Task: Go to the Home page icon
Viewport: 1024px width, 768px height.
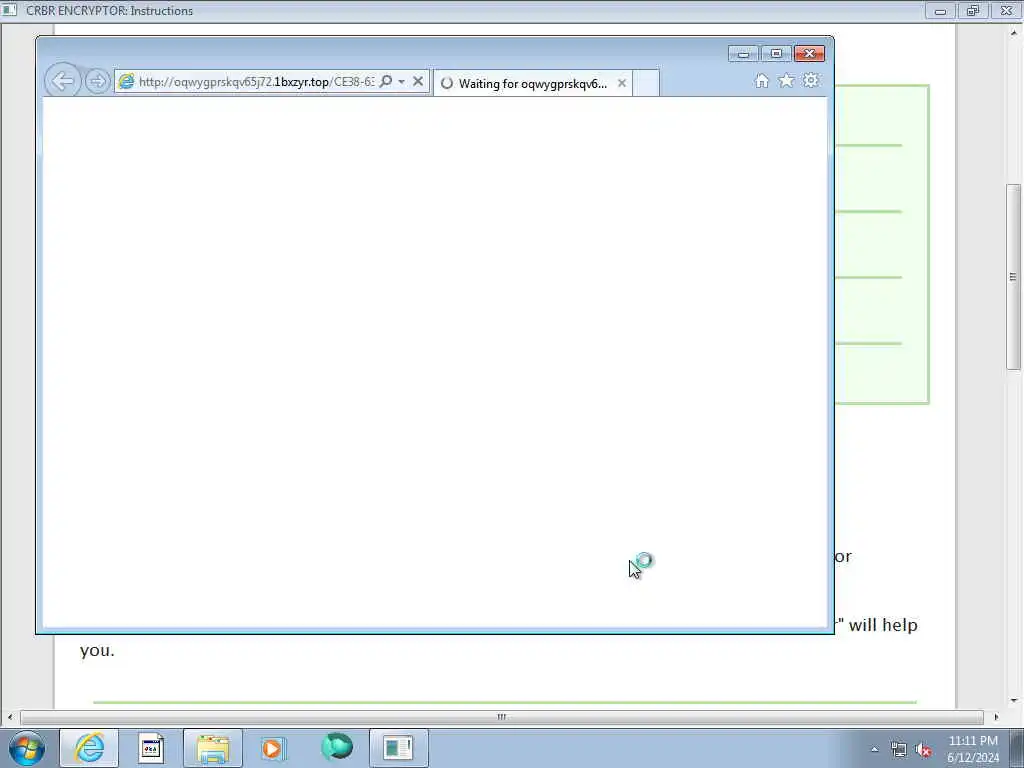Action: [761, 80]
